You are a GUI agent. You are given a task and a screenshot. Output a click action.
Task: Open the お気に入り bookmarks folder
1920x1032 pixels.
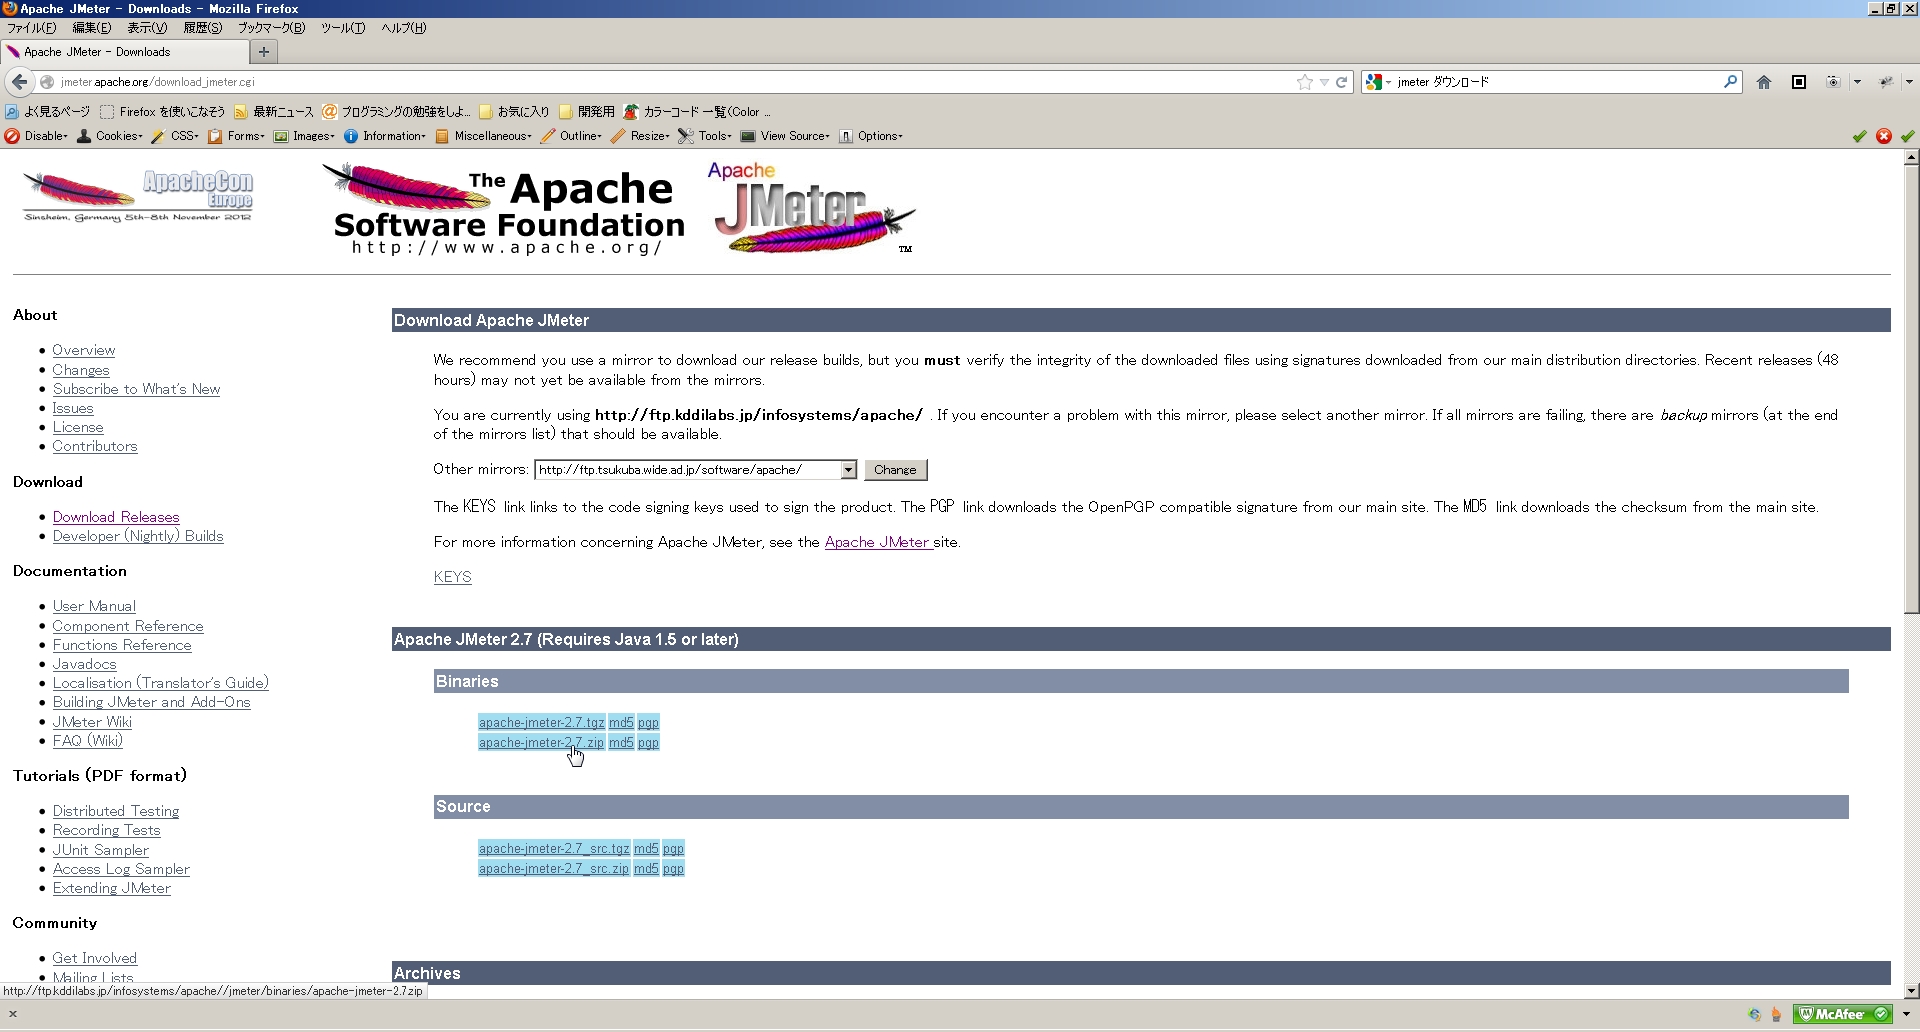(514, 112)
